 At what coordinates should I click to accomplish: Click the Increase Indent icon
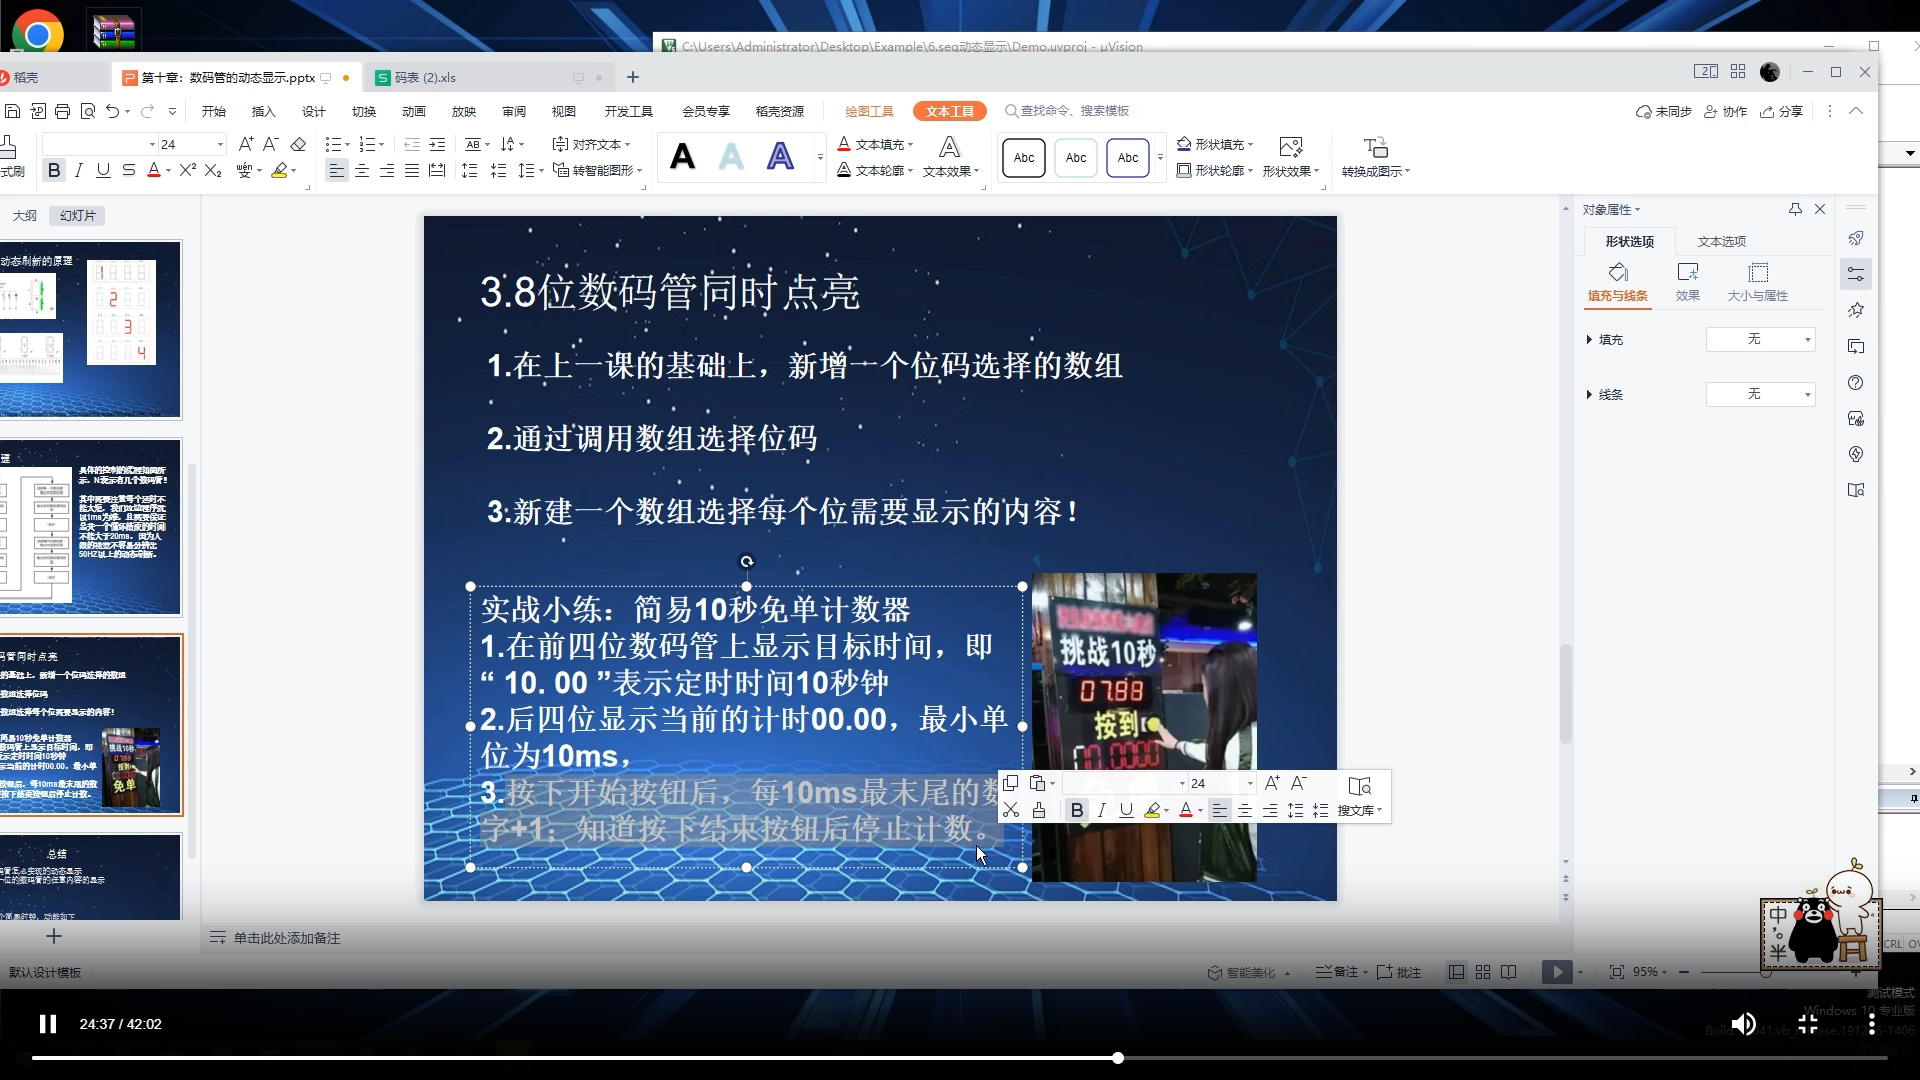point(437,144)
